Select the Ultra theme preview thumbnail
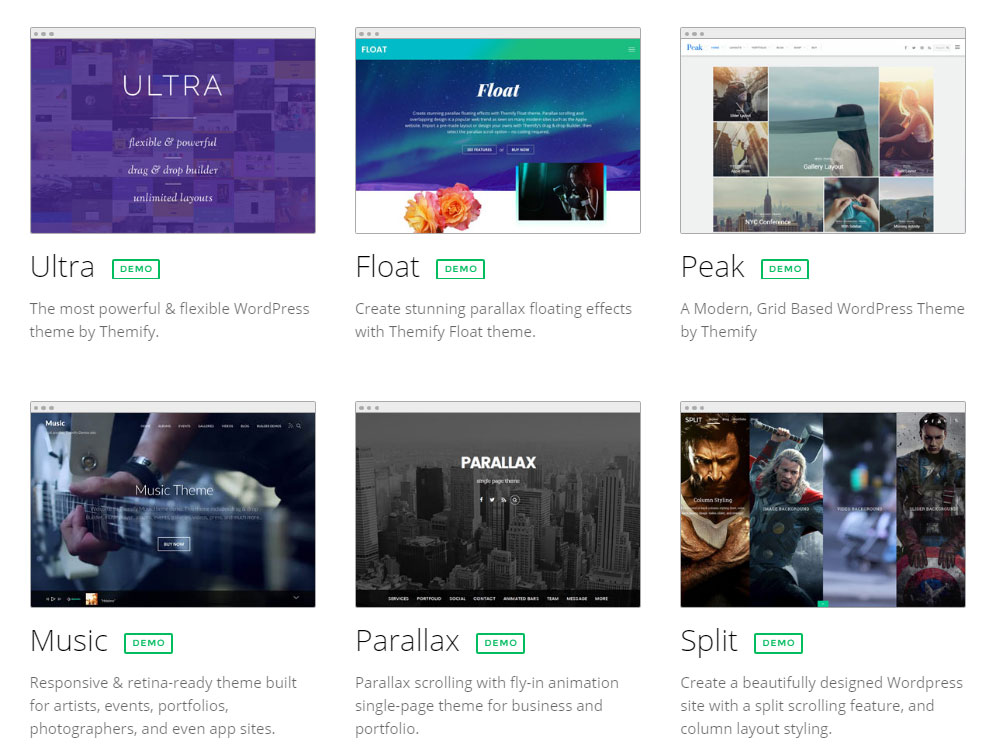1000x756 pixels. click(x=173, y=131)
